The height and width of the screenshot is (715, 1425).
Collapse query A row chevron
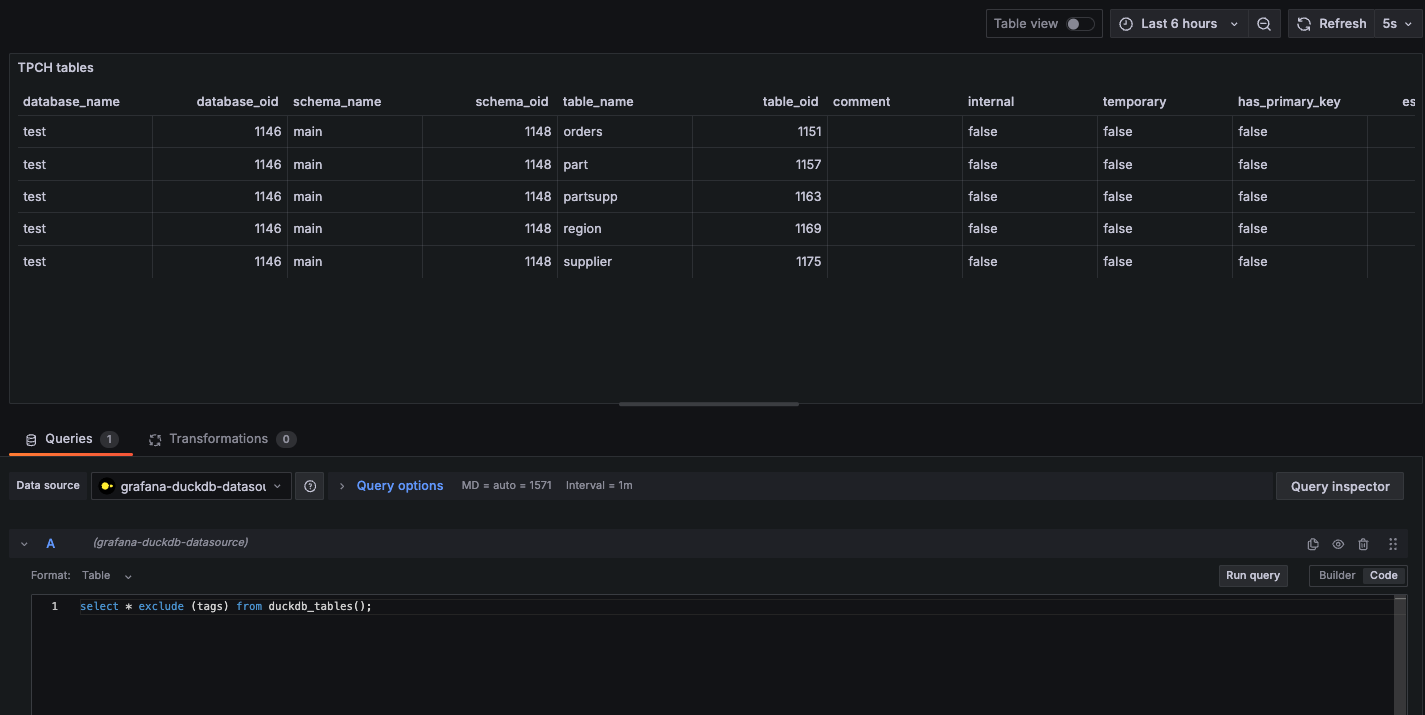pyautogui.click(x=24, y=544)
